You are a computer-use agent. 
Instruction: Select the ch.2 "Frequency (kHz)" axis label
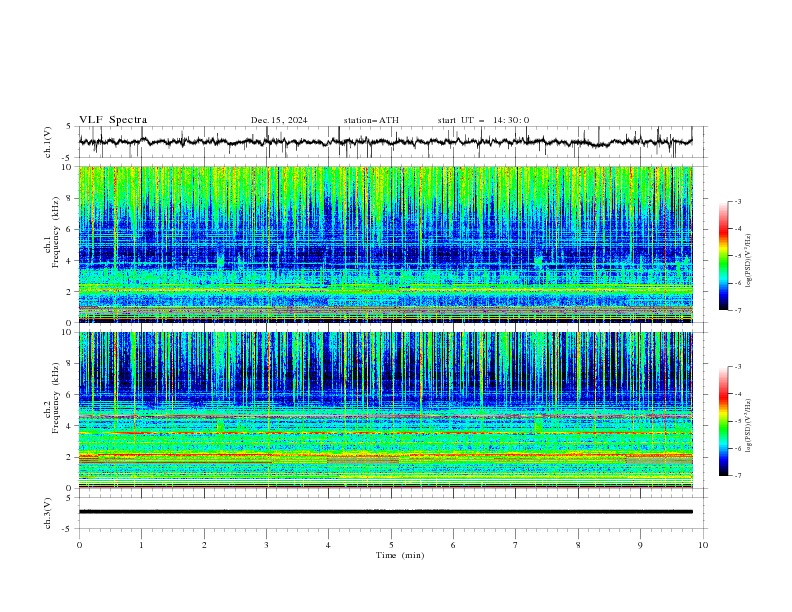[56, 398]
